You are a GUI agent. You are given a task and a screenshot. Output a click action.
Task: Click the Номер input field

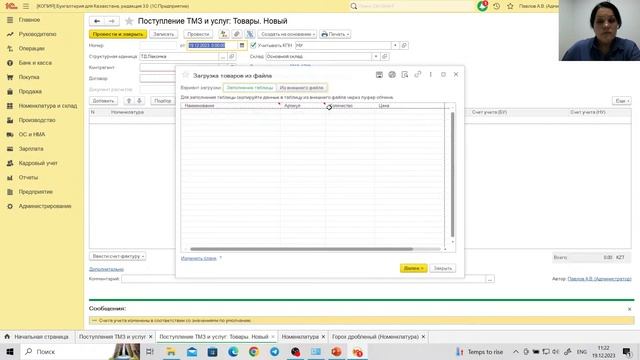(158, 45)
